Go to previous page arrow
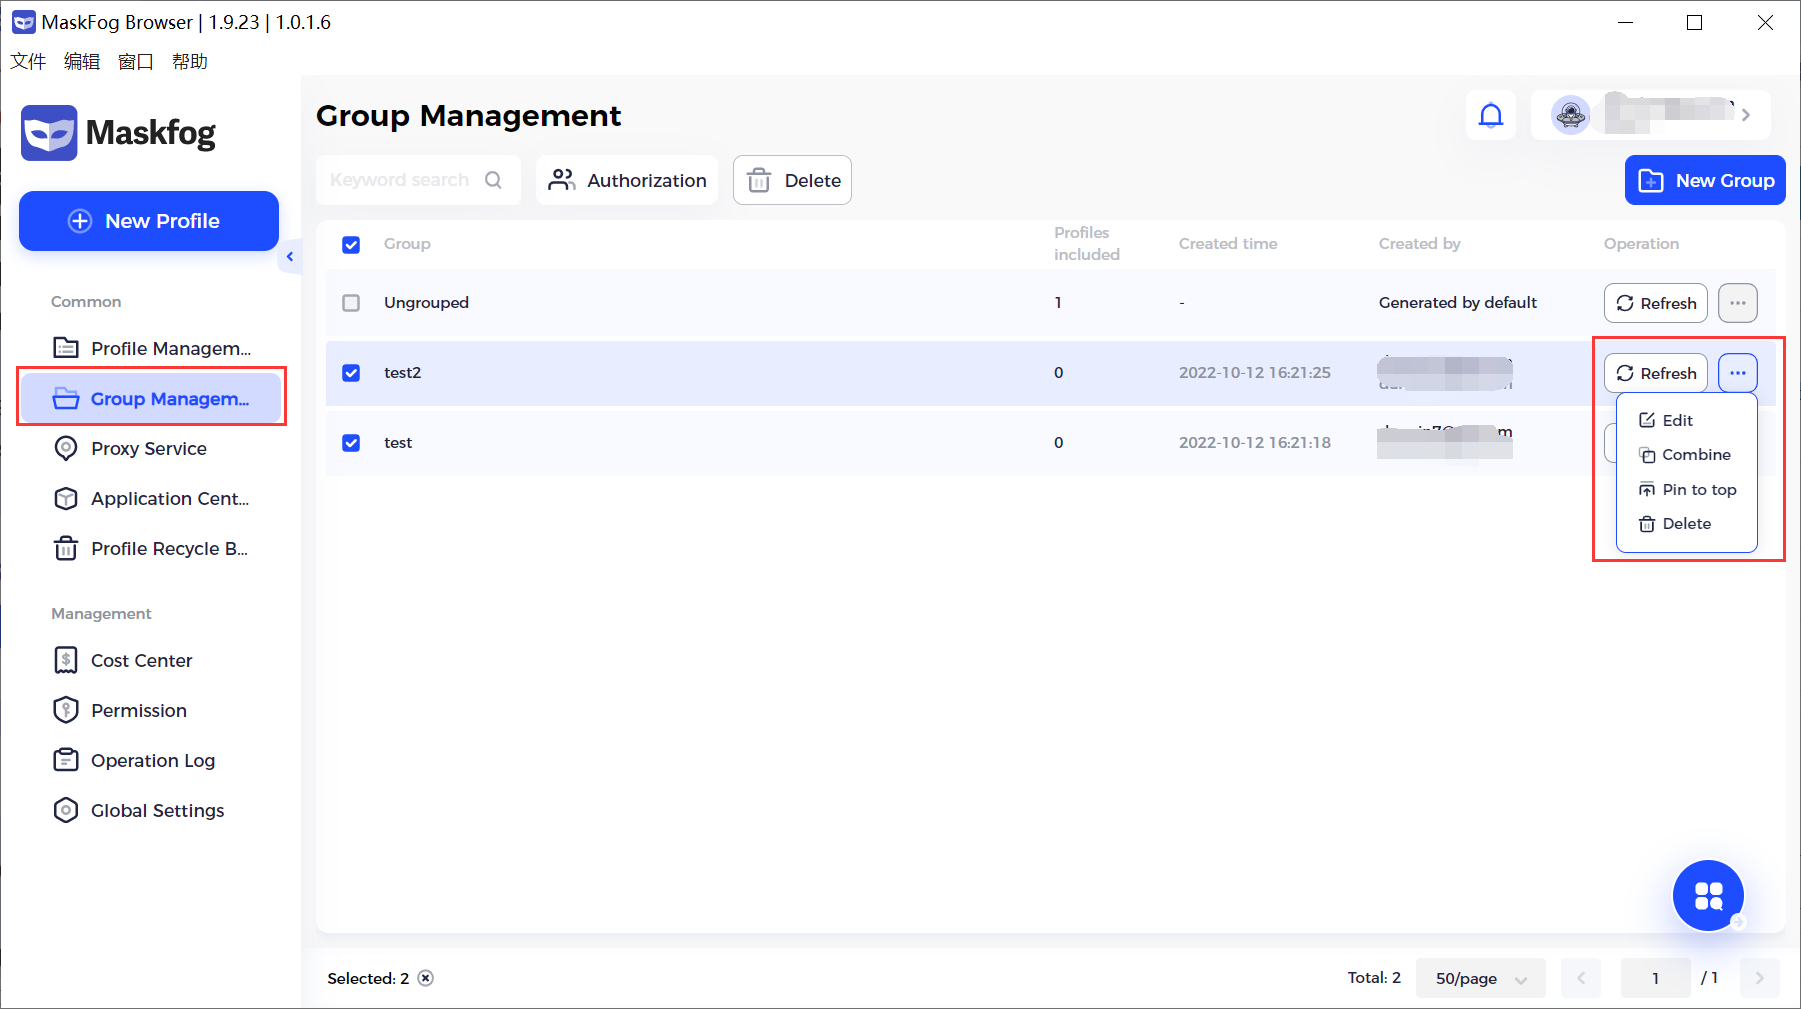This screenshot has height=1009, width=1801. point(1581,978)
